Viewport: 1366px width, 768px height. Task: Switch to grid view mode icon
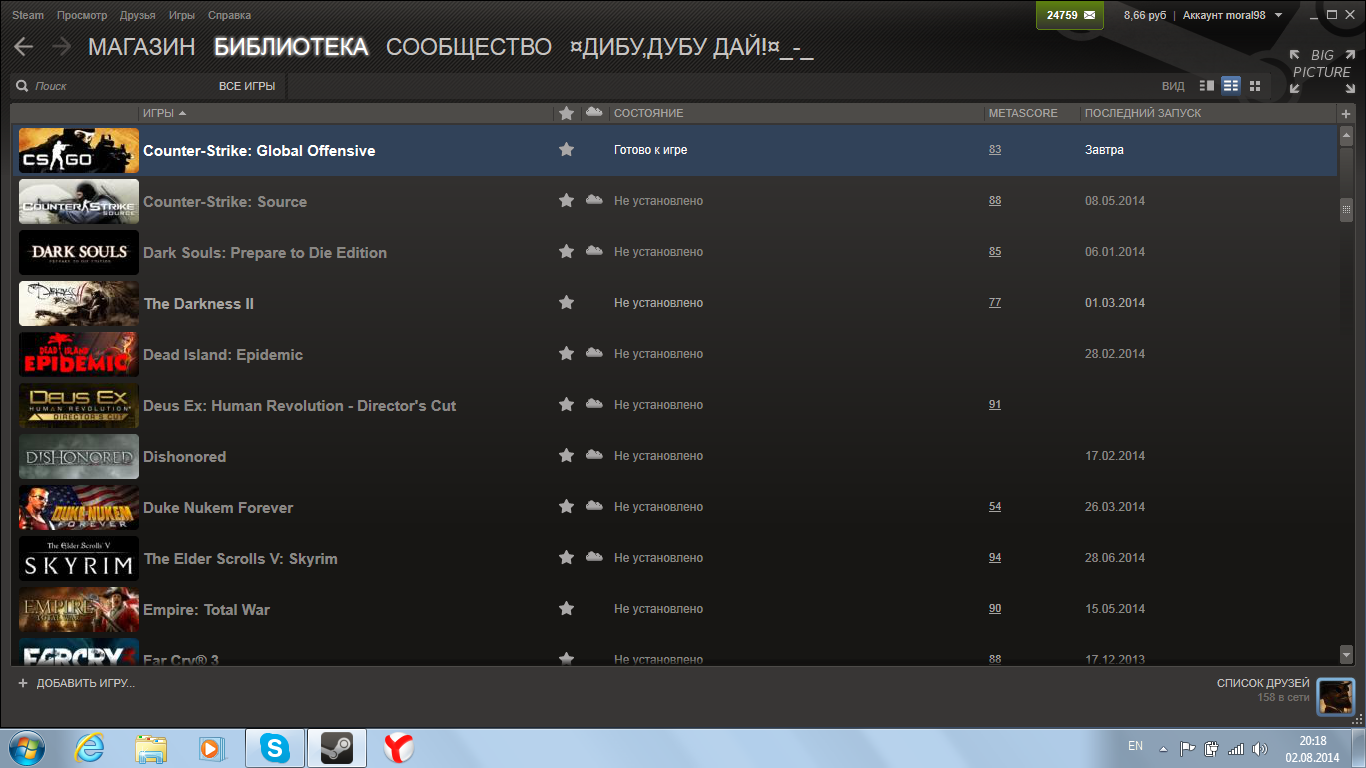click(x=1255, y=86)
